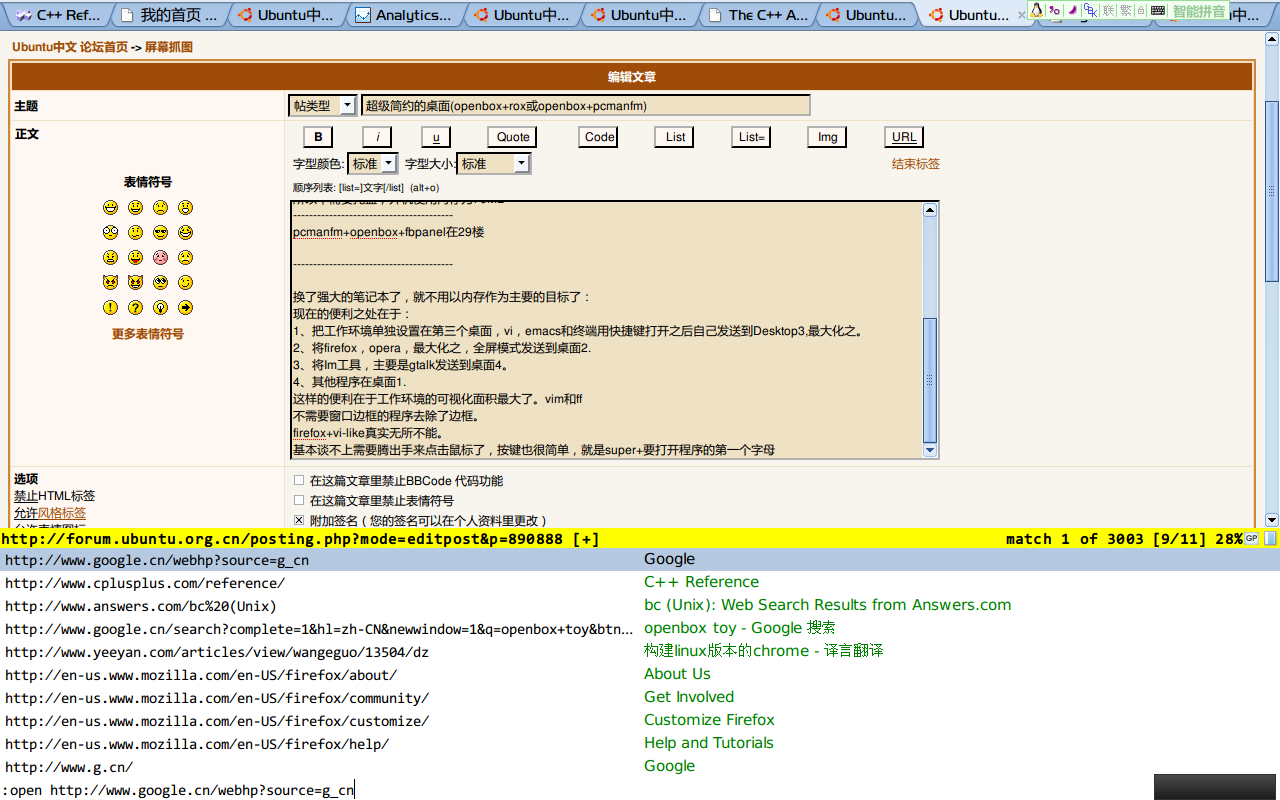Toggle the moon half-width icon in input bar

[1072, 10]
